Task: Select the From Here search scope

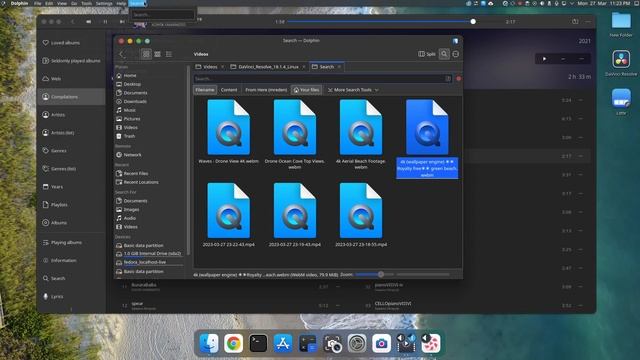Action: coord(266,90)
